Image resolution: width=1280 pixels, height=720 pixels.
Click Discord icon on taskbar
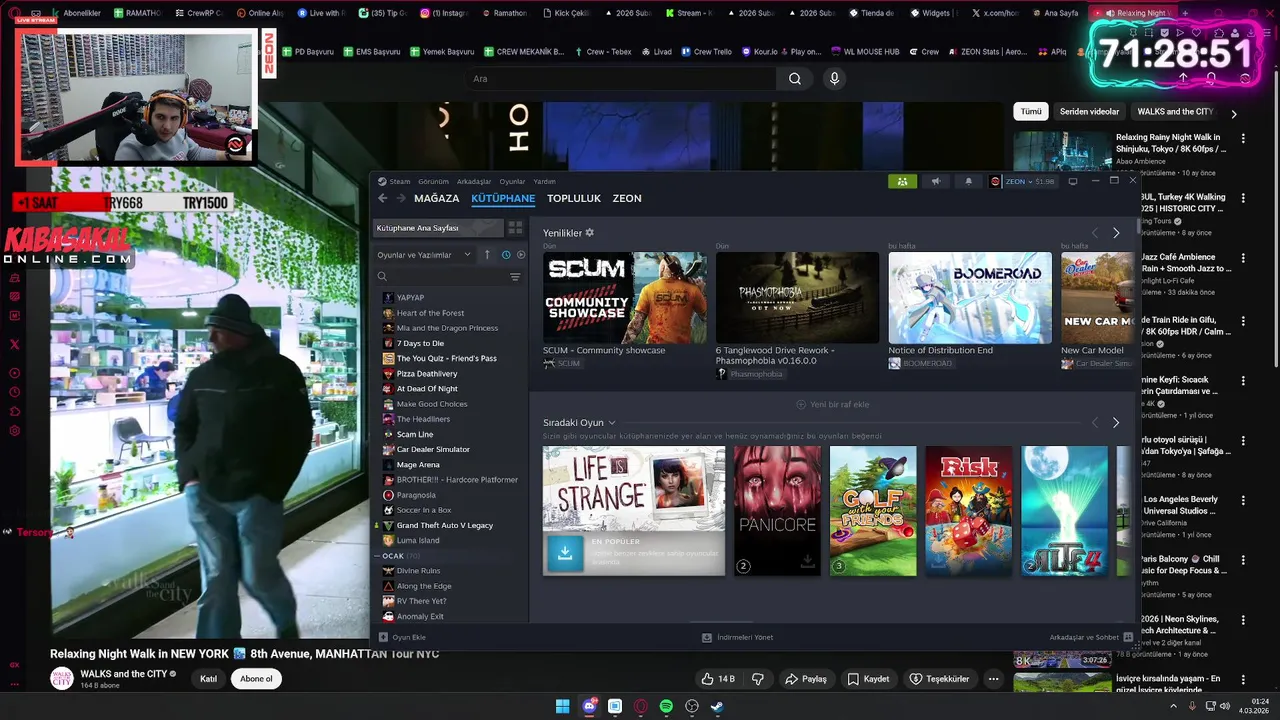pos(589,706)
